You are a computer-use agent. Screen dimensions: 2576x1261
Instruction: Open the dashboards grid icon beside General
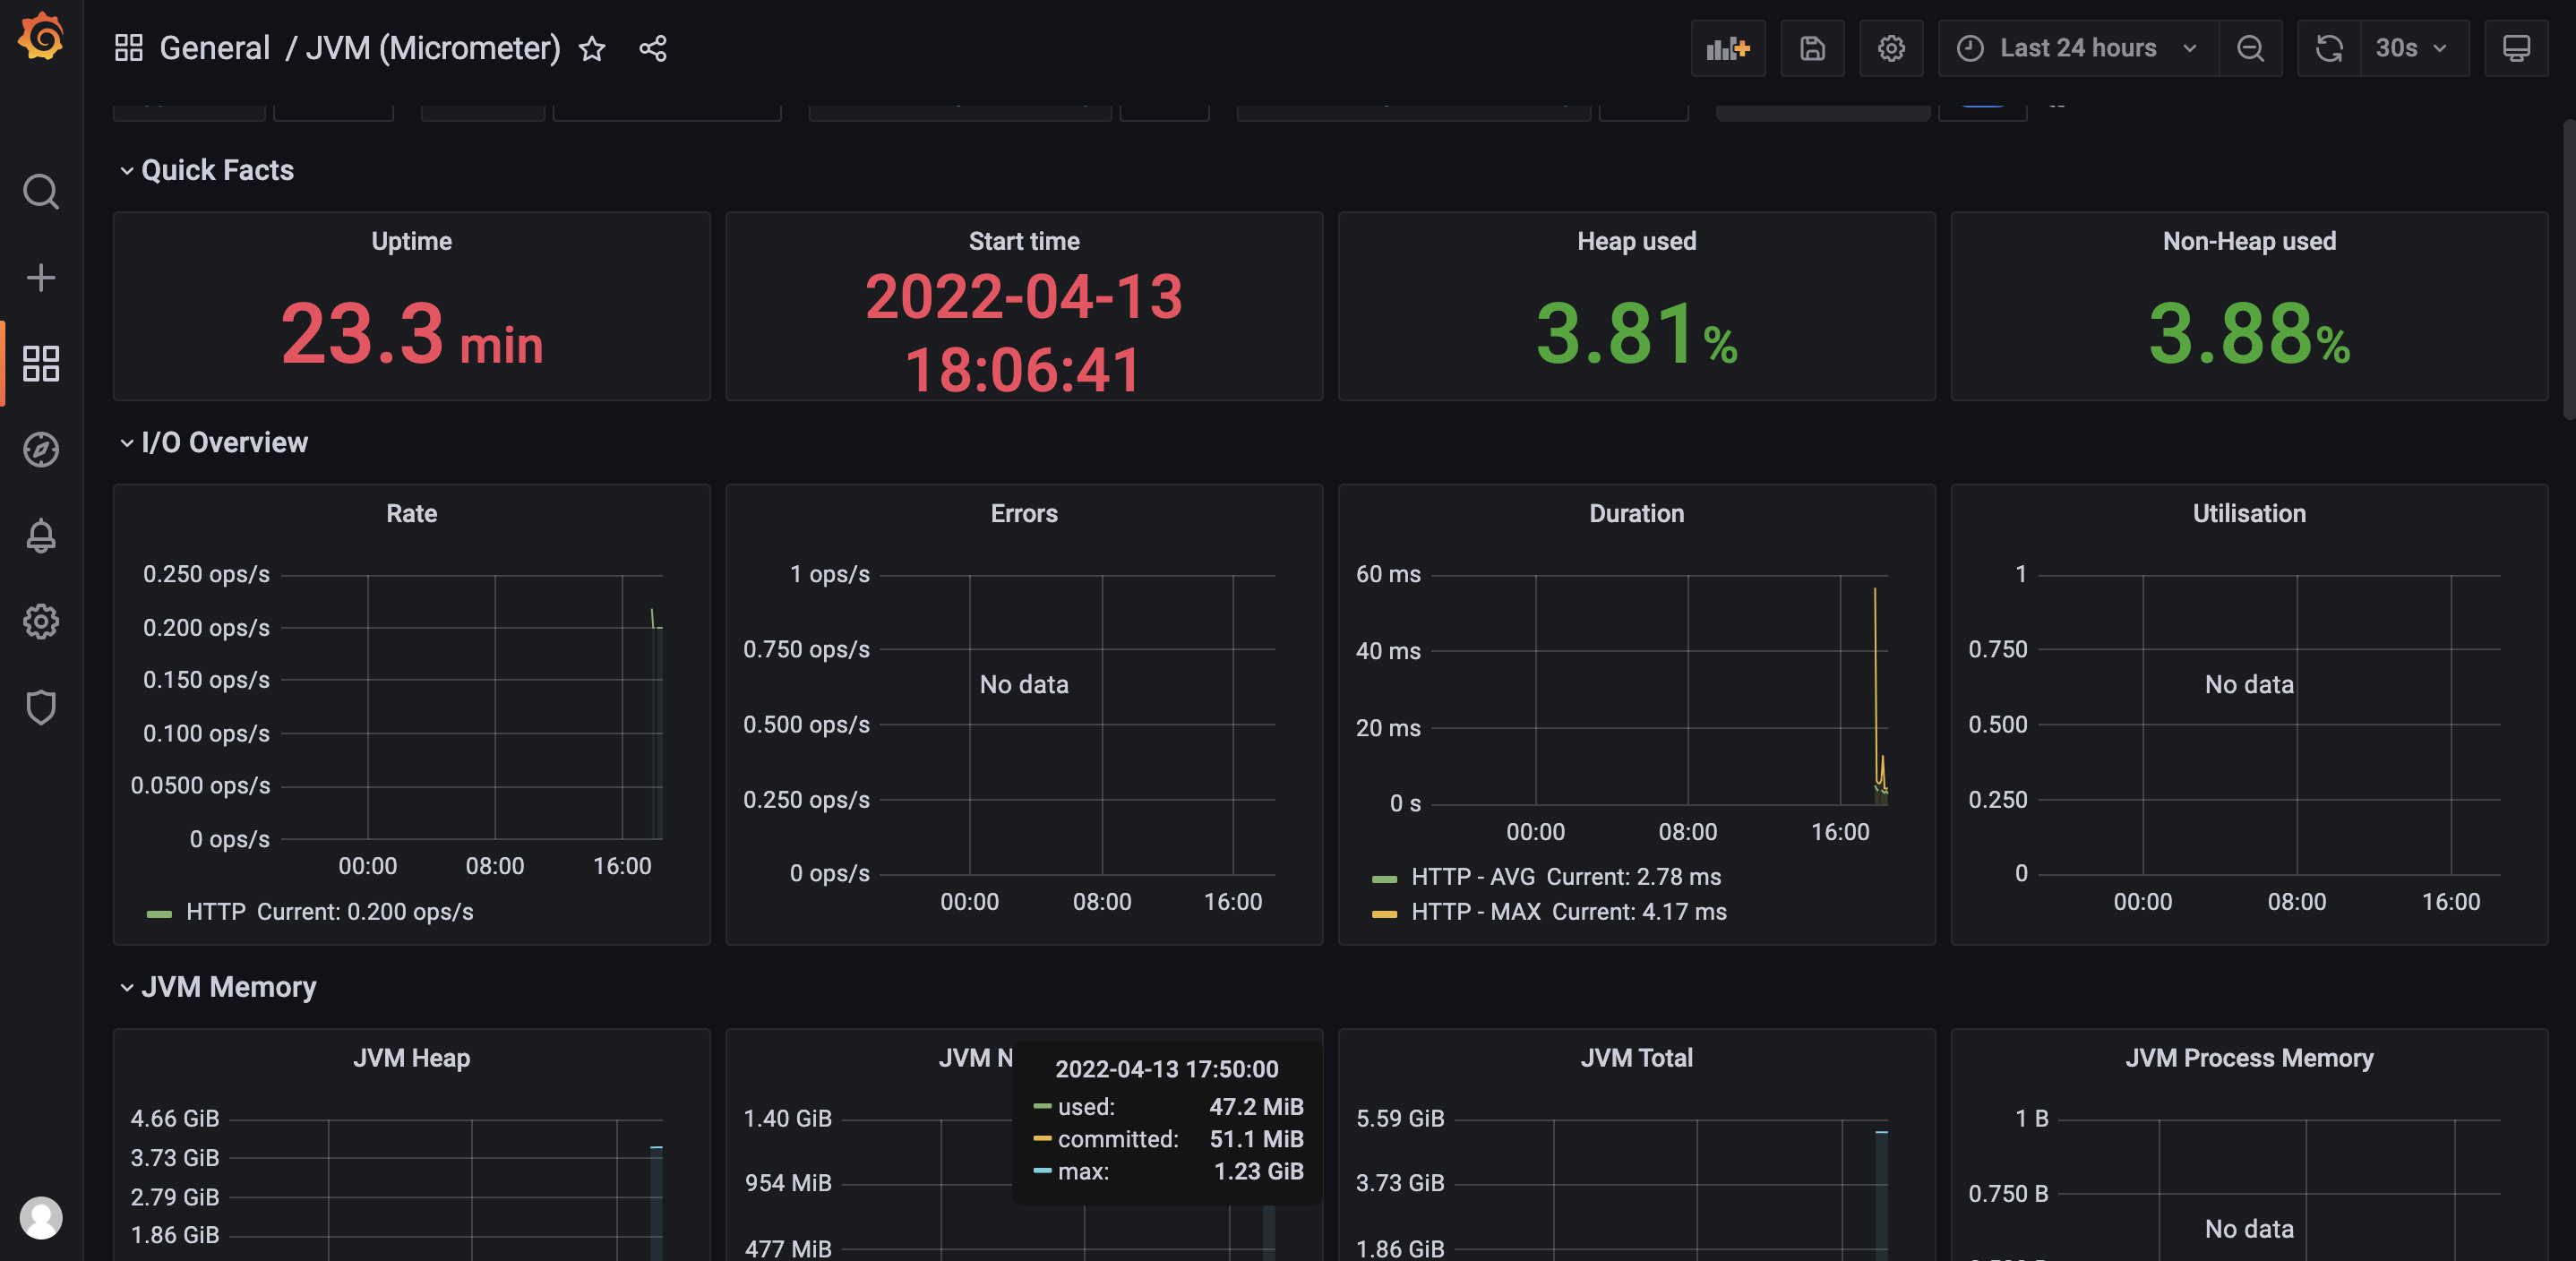(129, 48)
